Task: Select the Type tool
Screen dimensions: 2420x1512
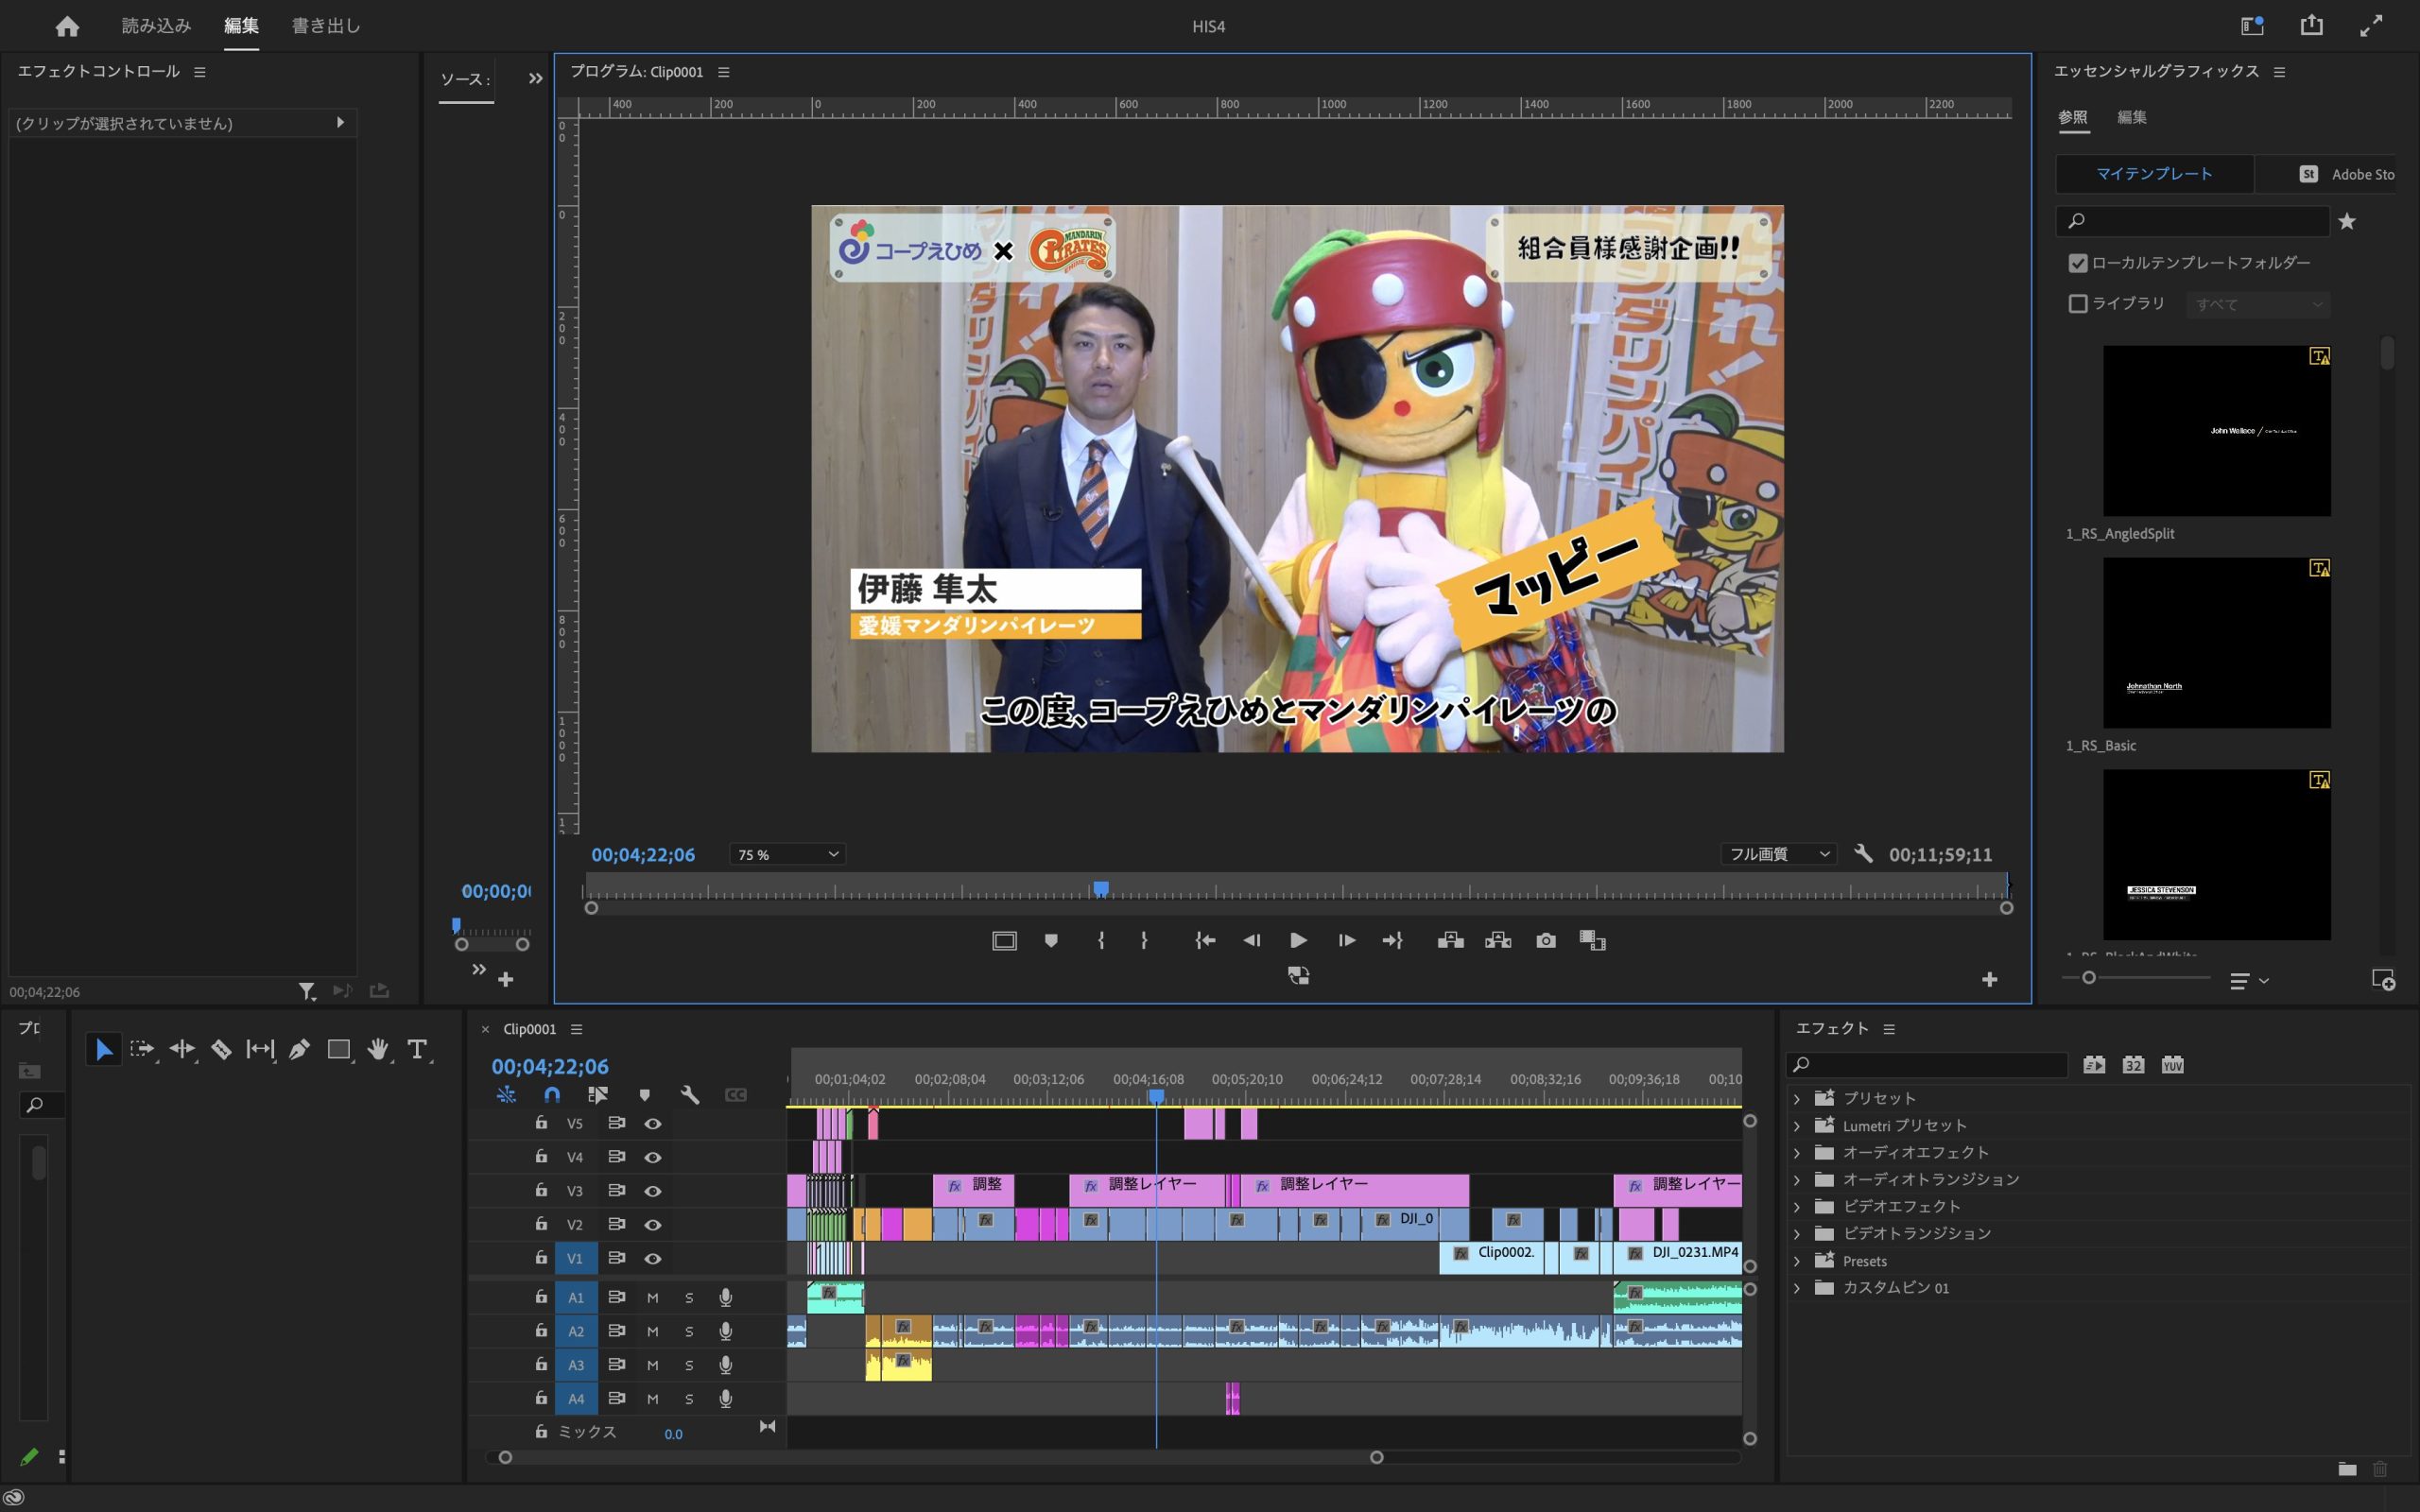Action: pyautogui.click(x=418, y=1049)
